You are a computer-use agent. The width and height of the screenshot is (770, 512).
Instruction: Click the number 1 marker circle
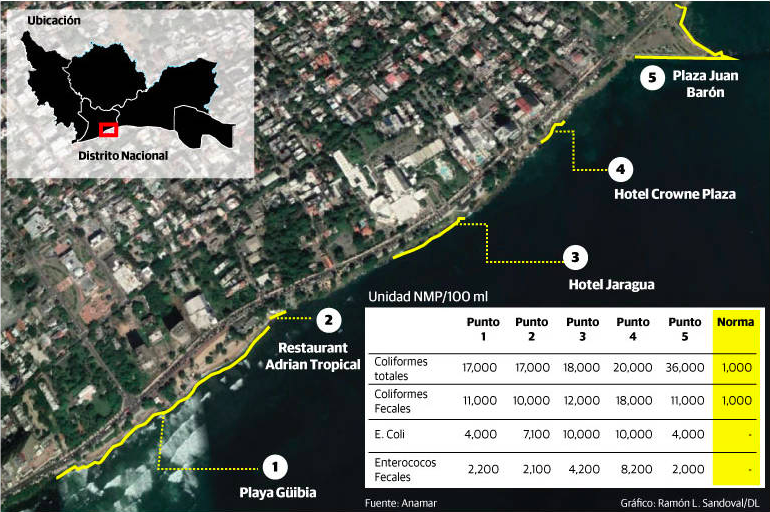pyautogui.click(x=275, y=467)
